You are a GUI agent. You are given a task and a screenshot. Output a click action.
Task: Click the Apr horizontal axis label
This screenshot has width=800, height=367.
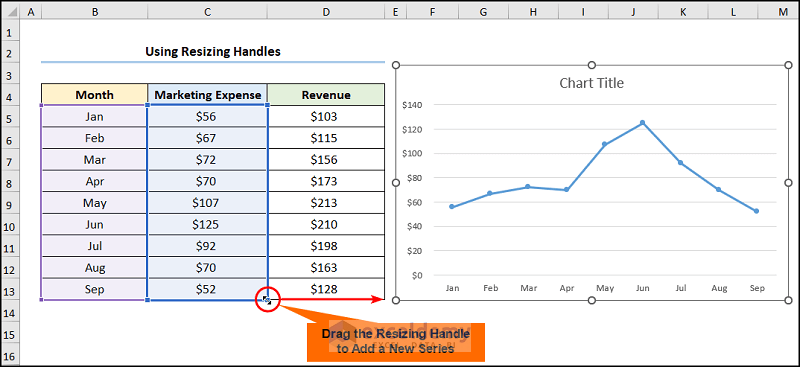click(567, 288)
